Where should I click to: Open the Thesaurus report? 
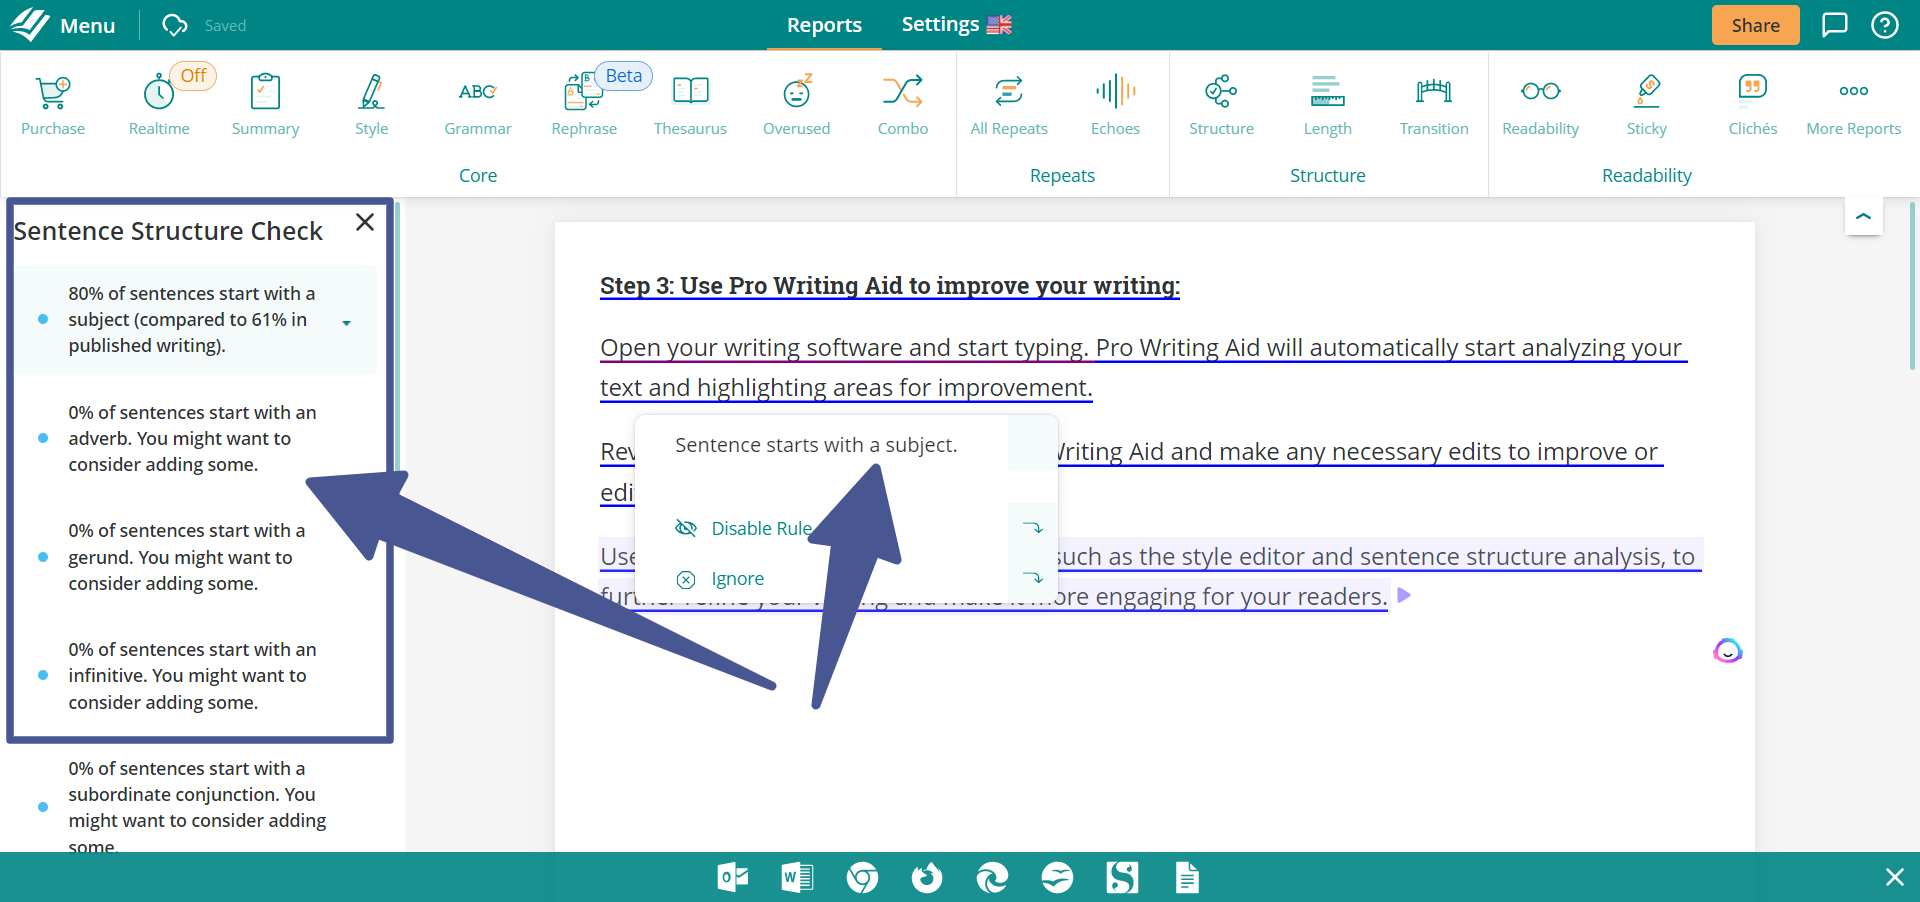click(690, 105)
